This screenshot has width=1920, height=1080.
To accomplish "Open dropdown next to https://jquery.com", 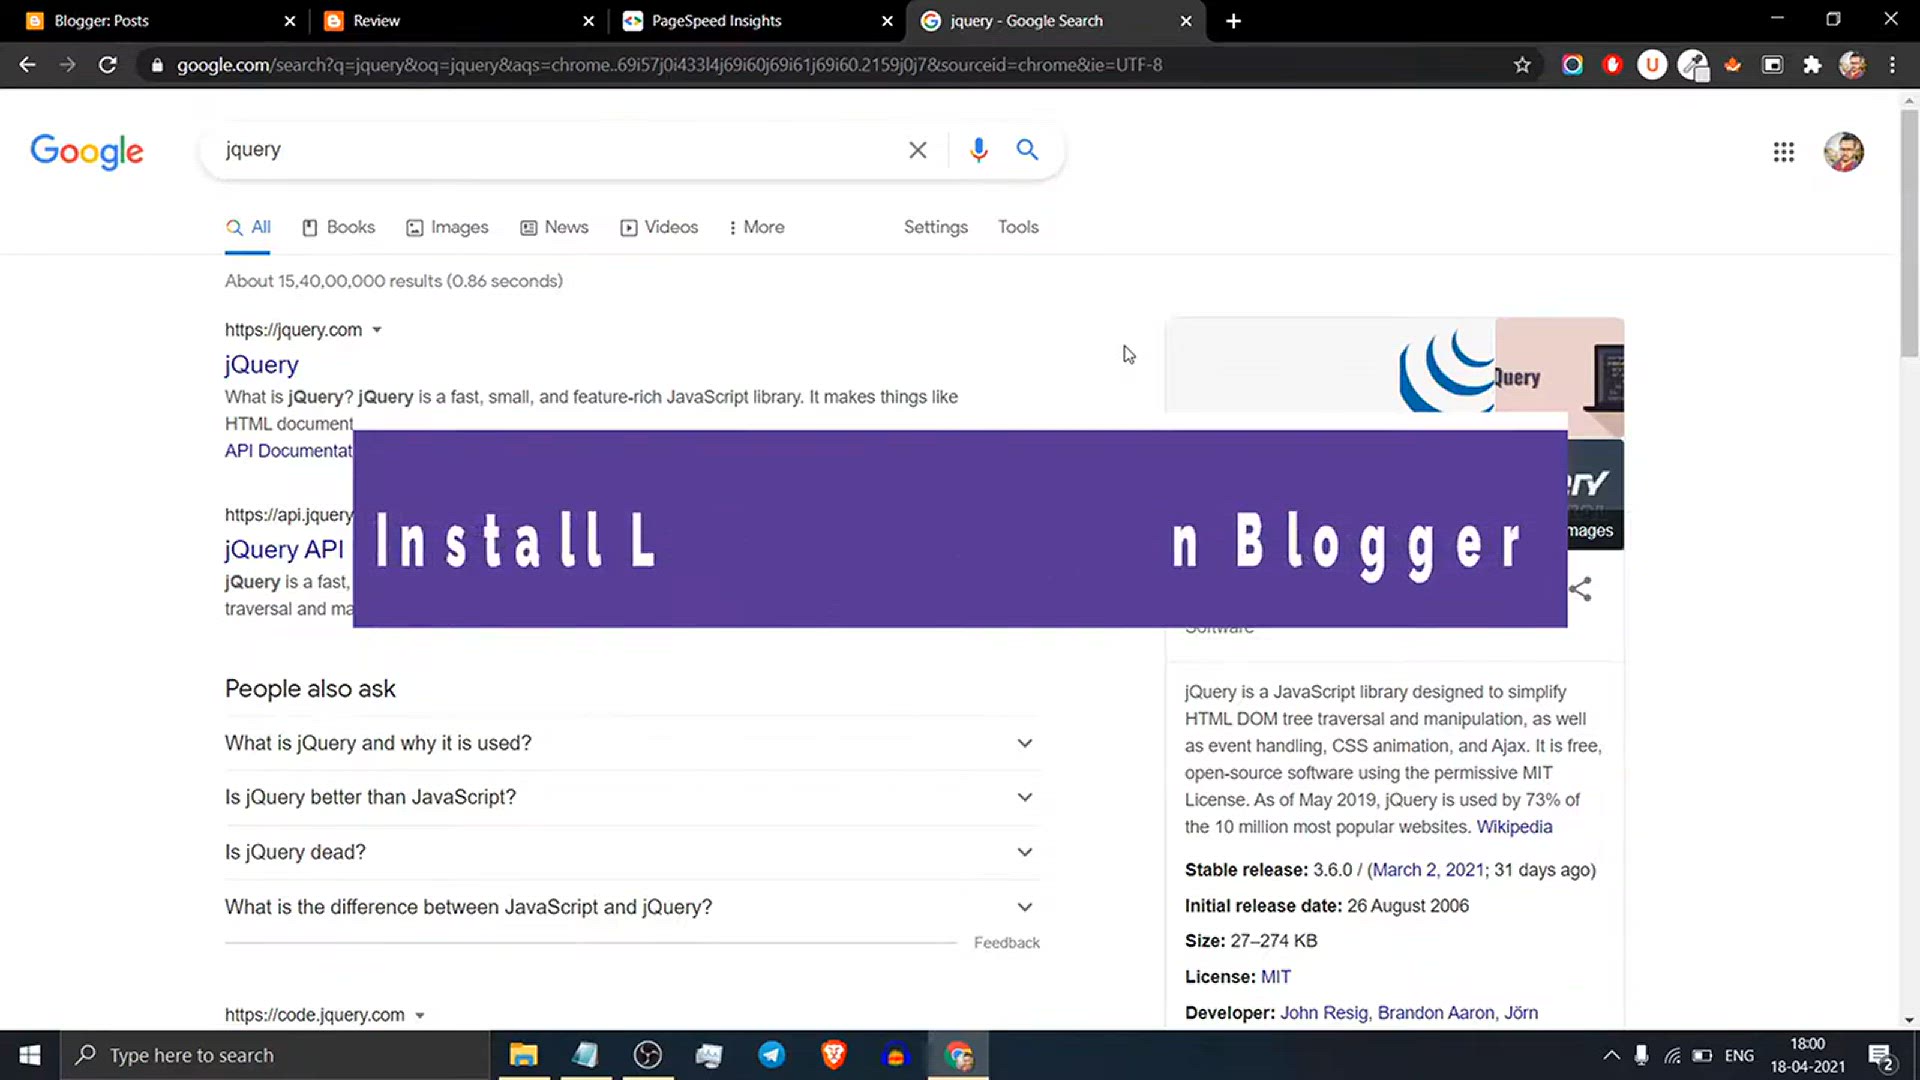I will pos(377,330).
